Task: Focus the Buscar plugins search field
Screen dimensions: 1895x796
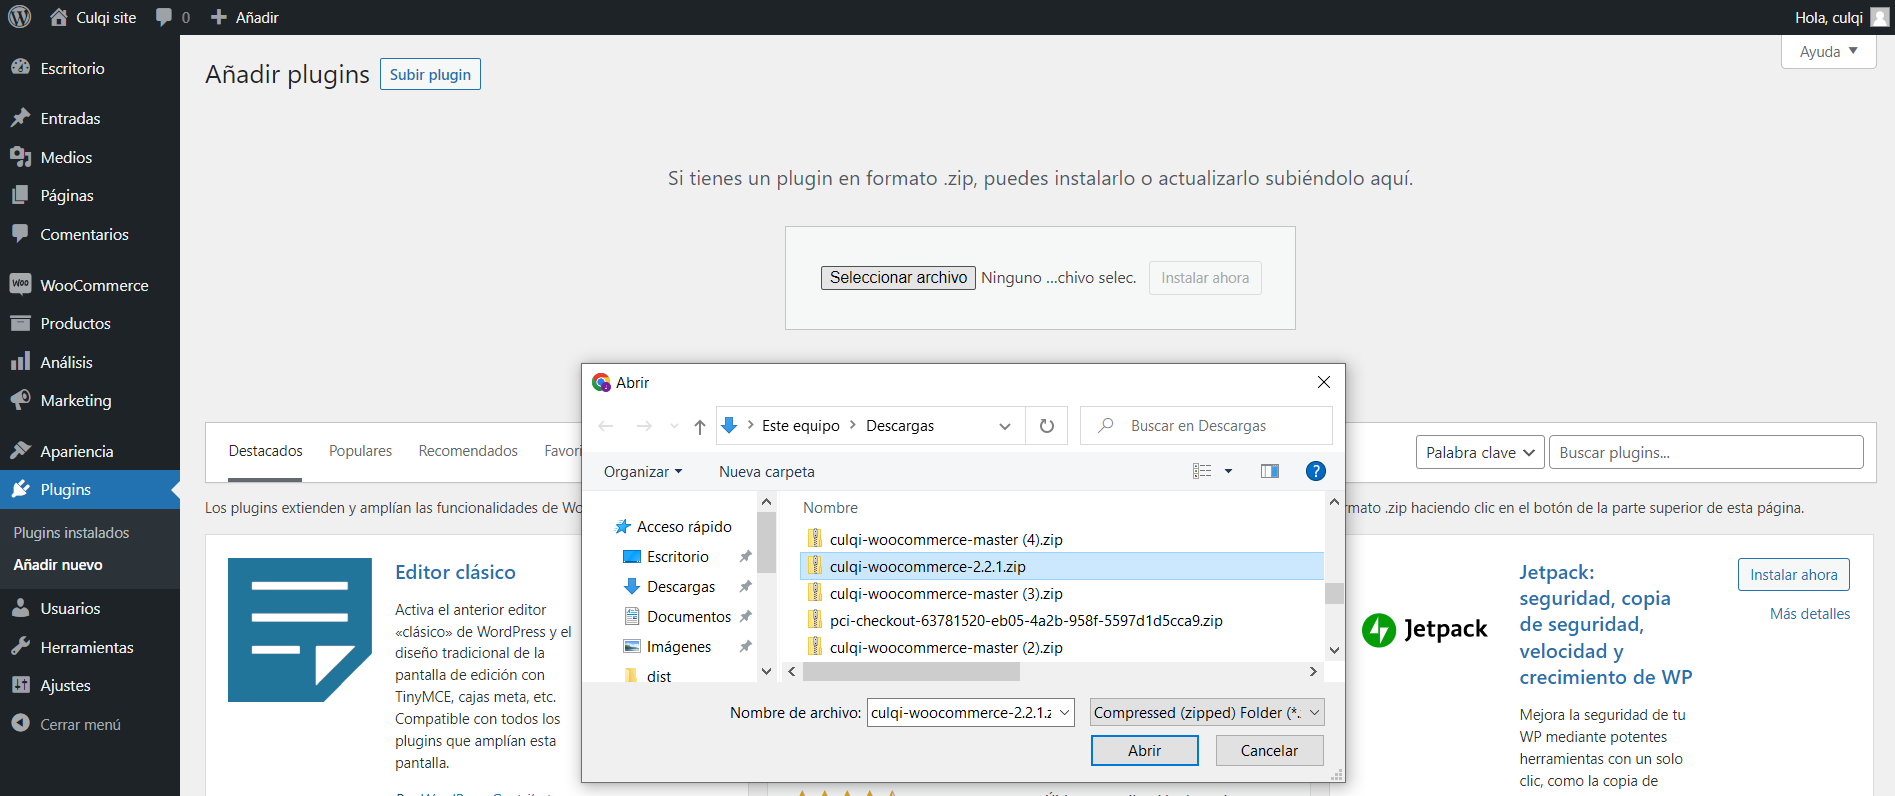Action: pos(1706,452)
